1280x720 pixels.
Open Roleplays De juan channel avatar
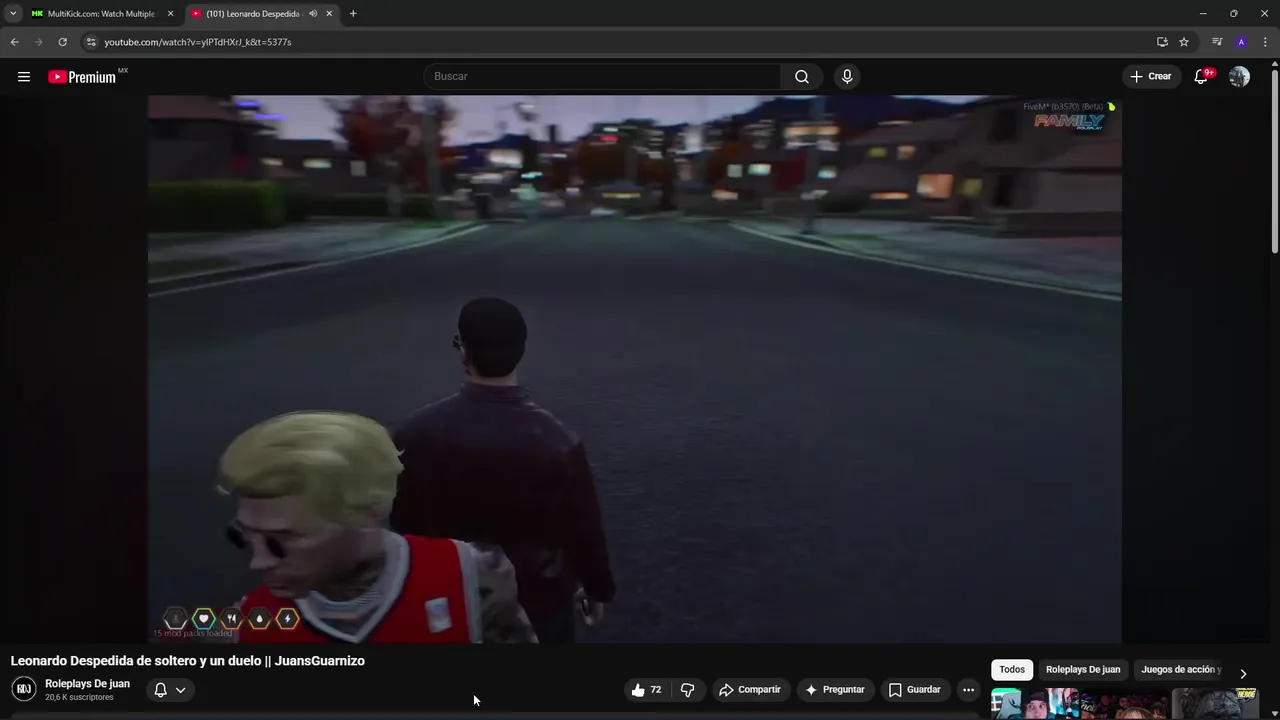(23, 689)
